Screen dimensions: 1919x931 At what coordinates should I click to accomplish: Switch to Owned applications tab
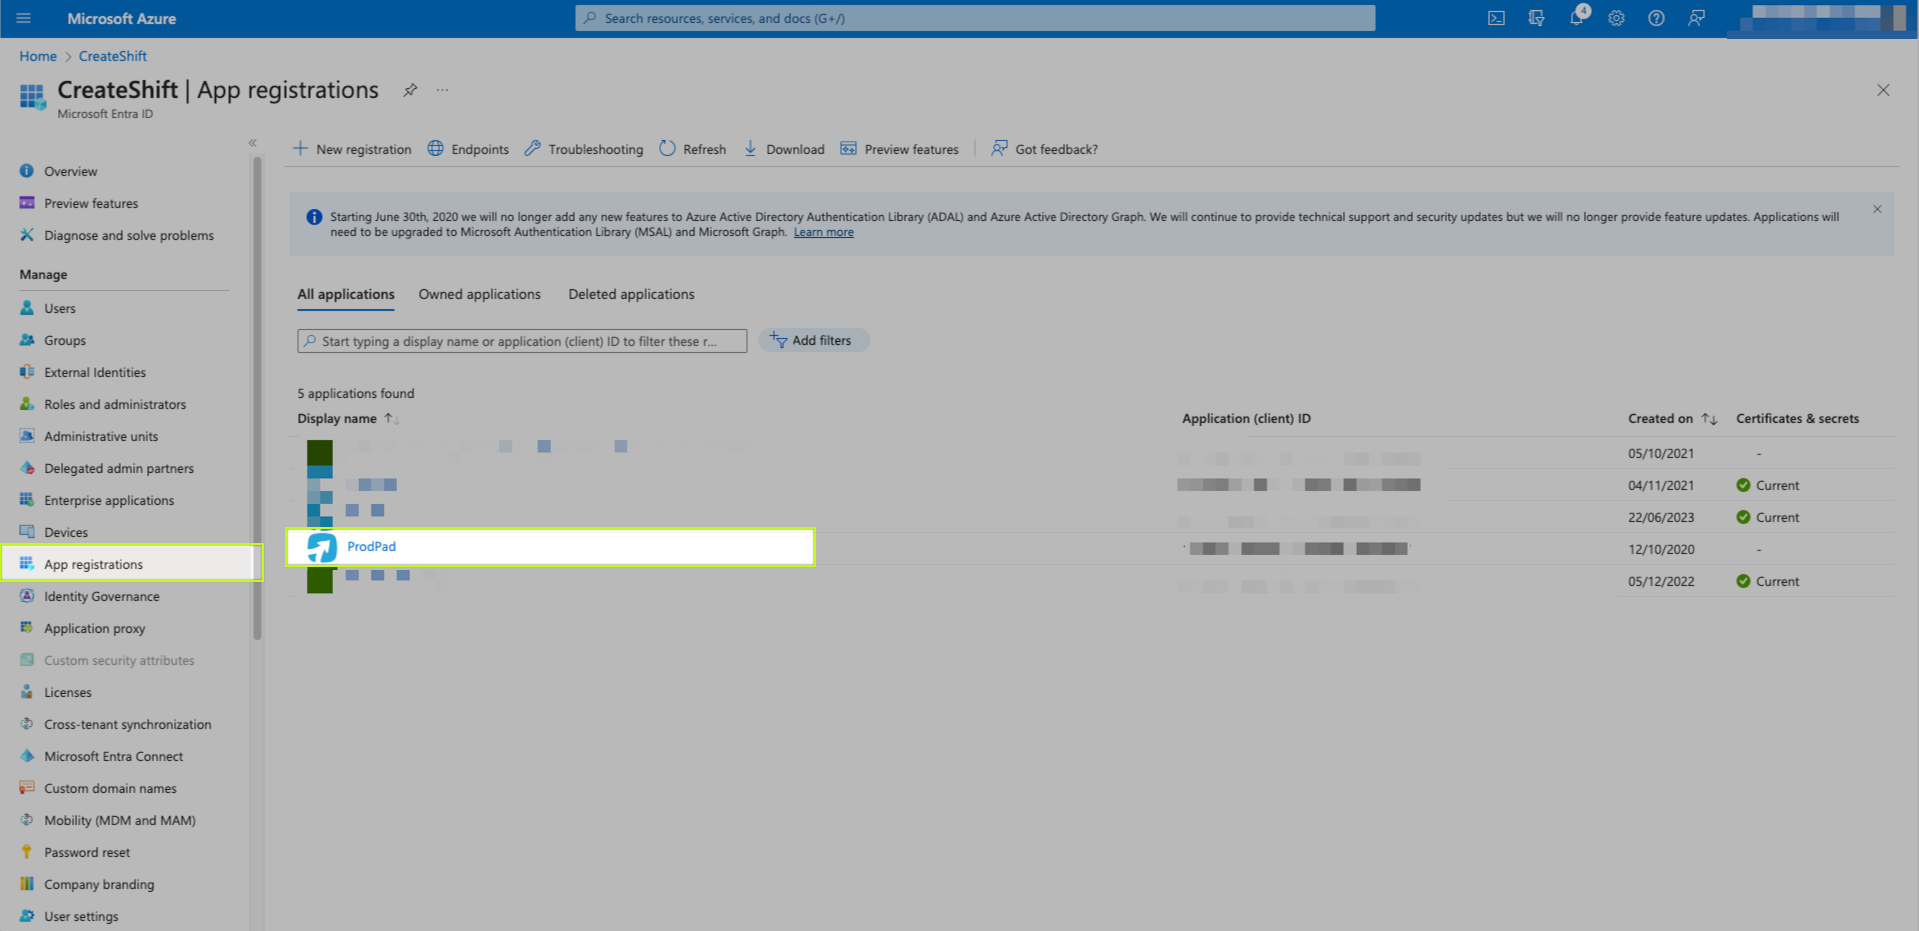tap(480, 294)
